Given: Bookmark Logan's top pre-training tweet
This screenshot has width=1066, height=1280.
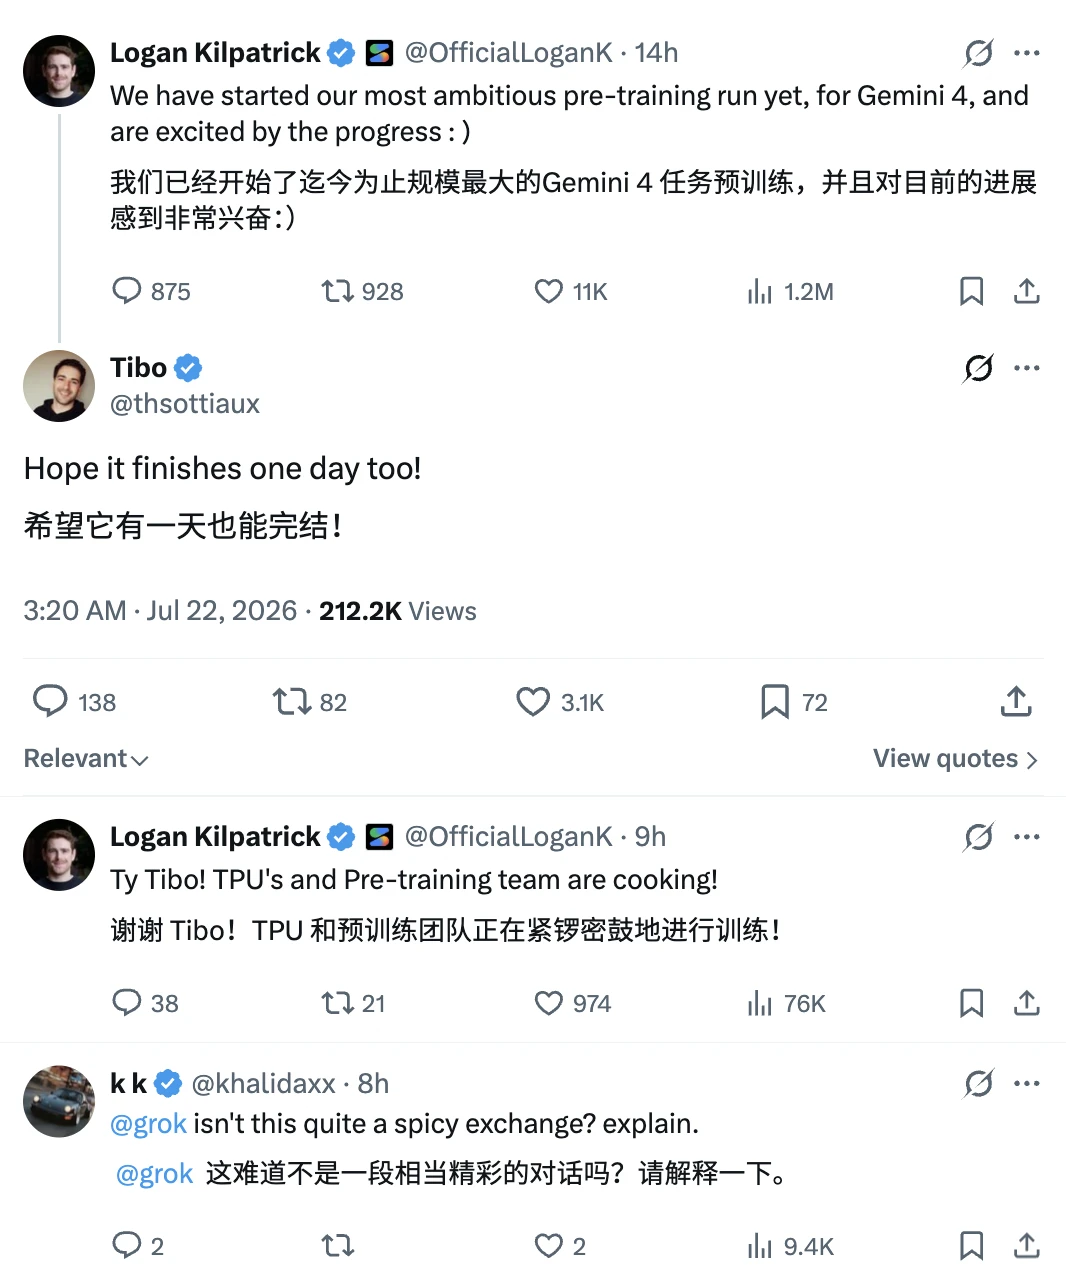Looking at the screenshot, I should (x=971, y=291).
